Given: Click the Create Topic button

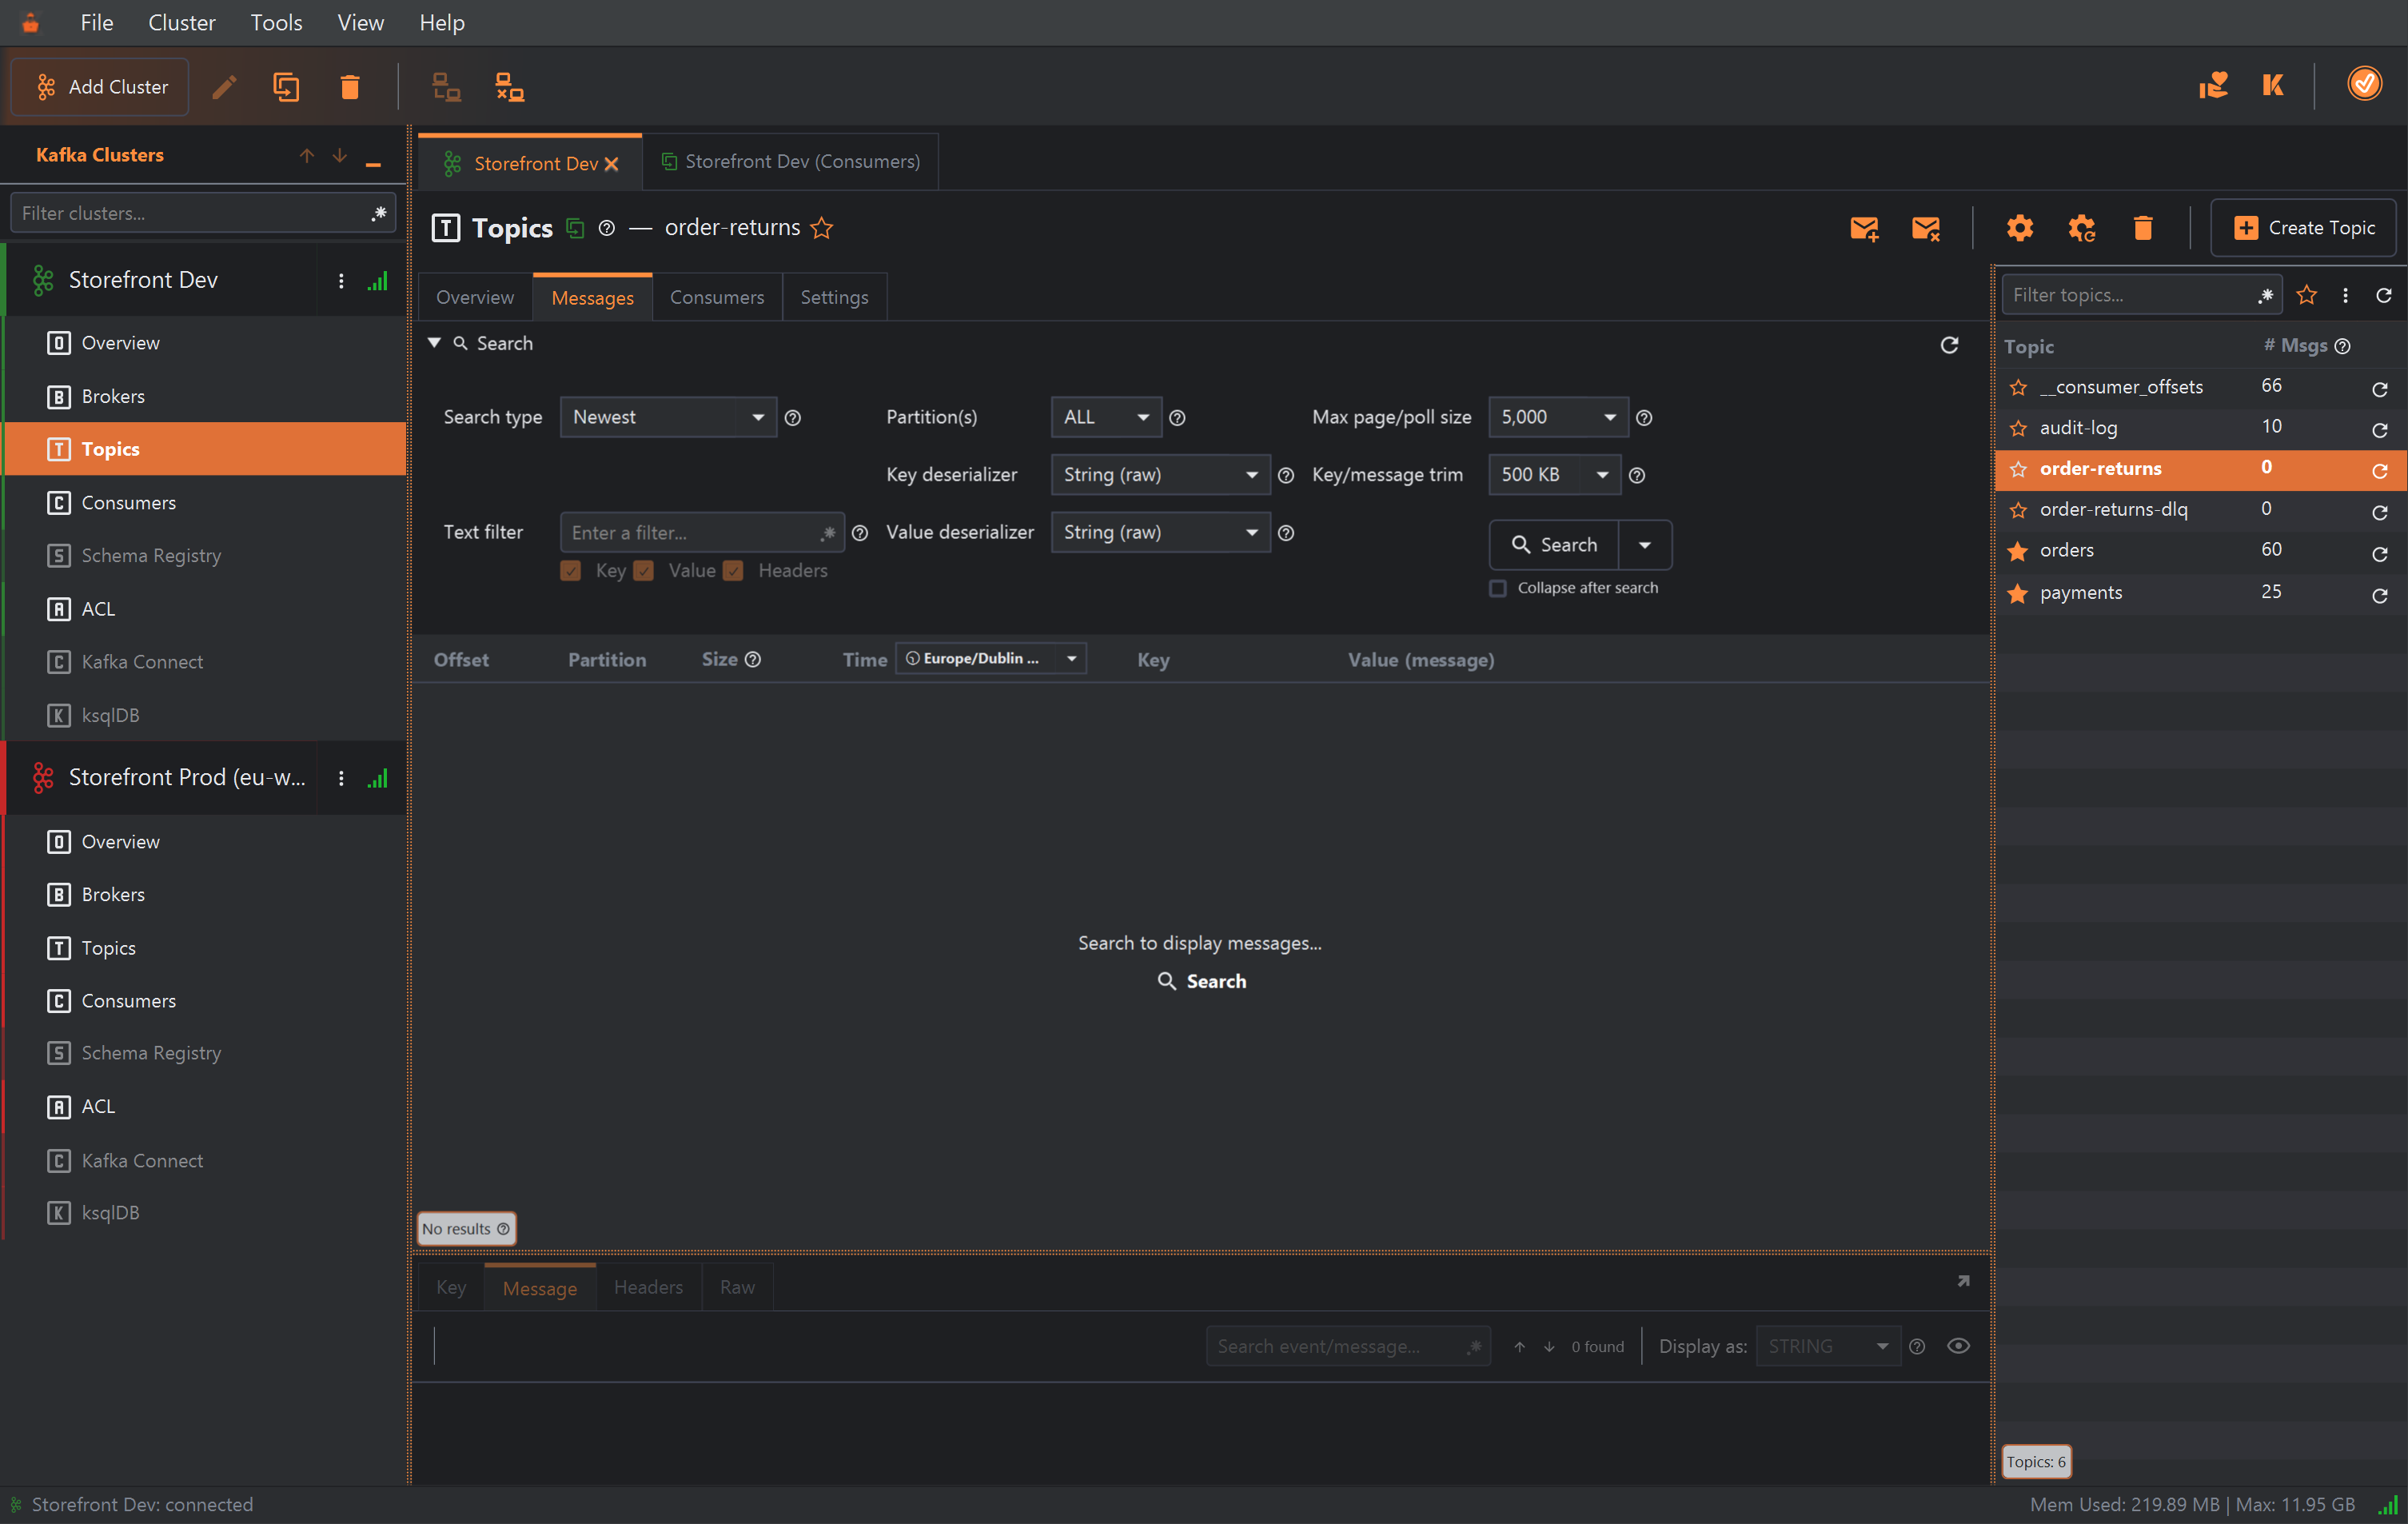Looking at the screenshot, I should 2304,228.
